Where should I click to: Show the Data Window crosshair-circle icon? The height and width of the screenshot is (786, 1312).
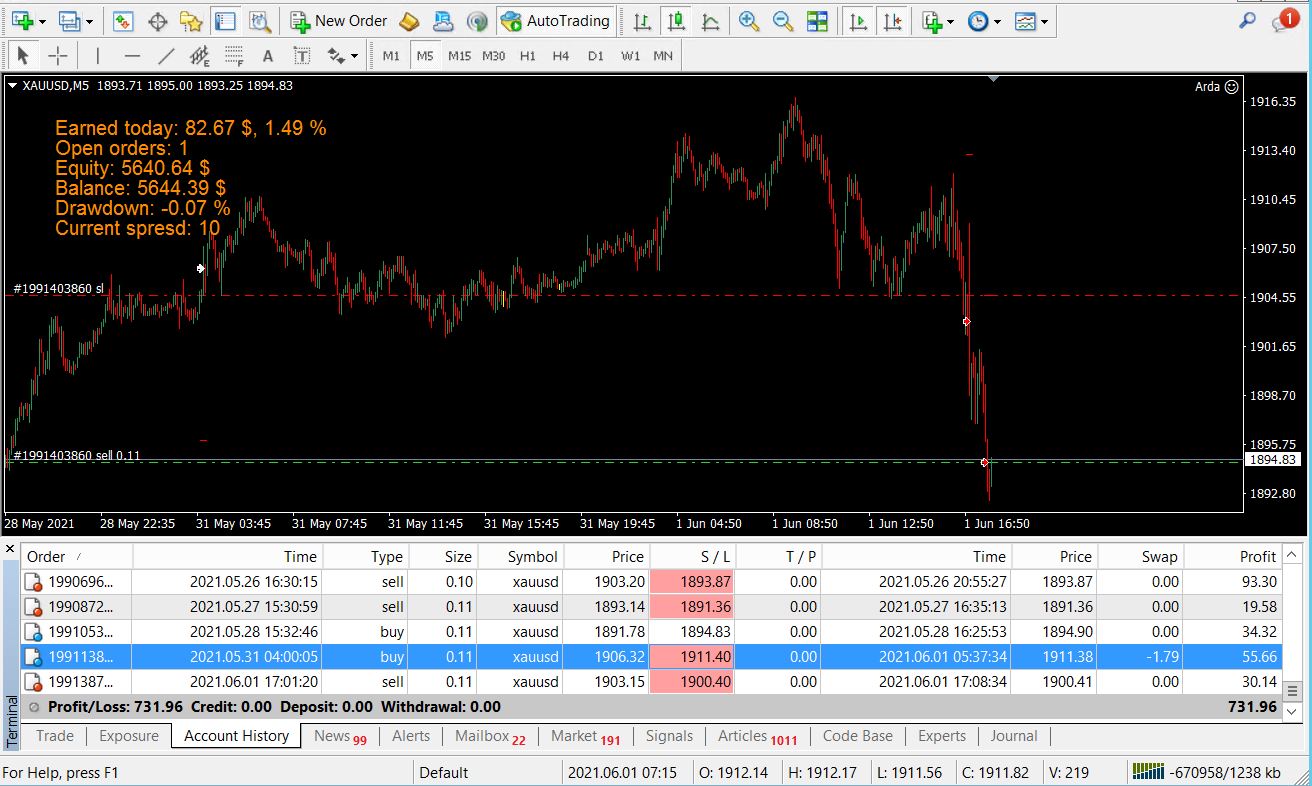(157, 21)
